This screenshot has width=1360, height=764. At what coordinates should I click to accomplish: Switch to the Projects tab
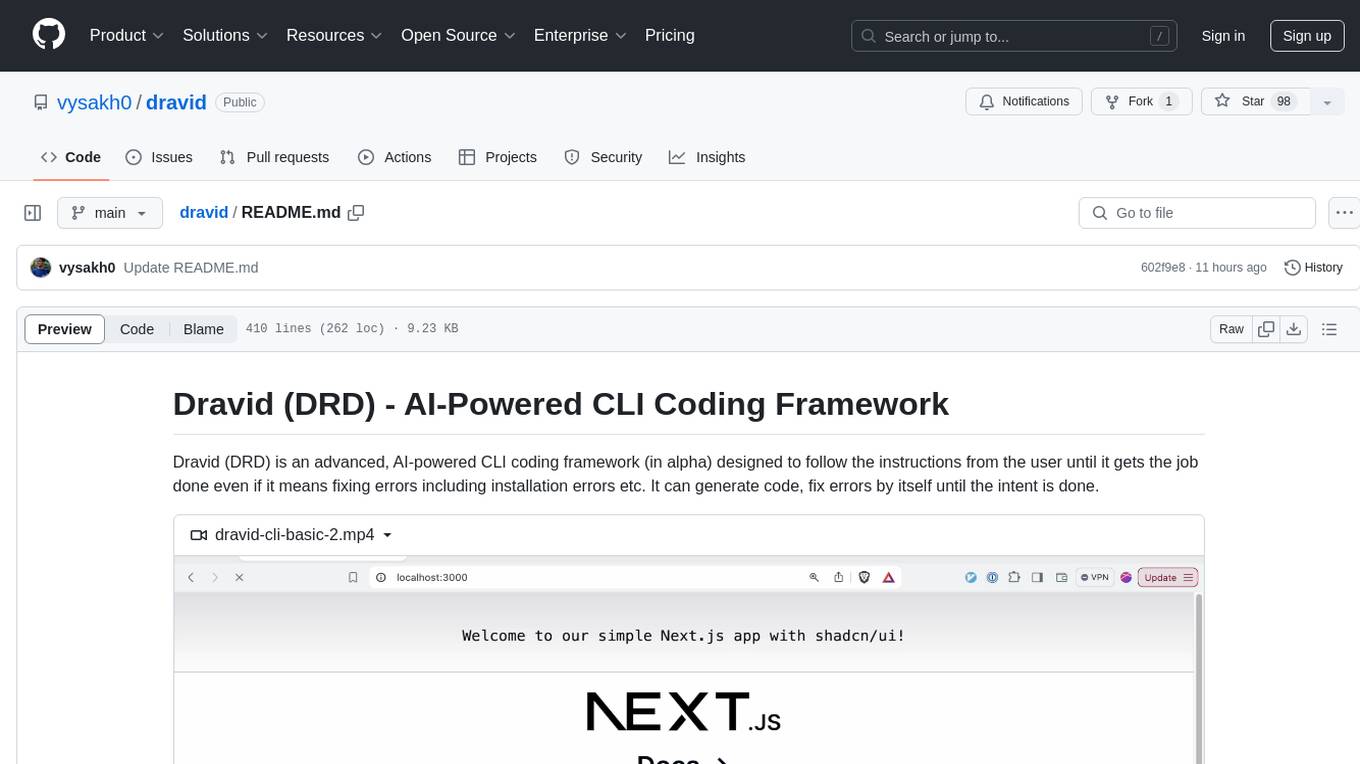point(497,157)
